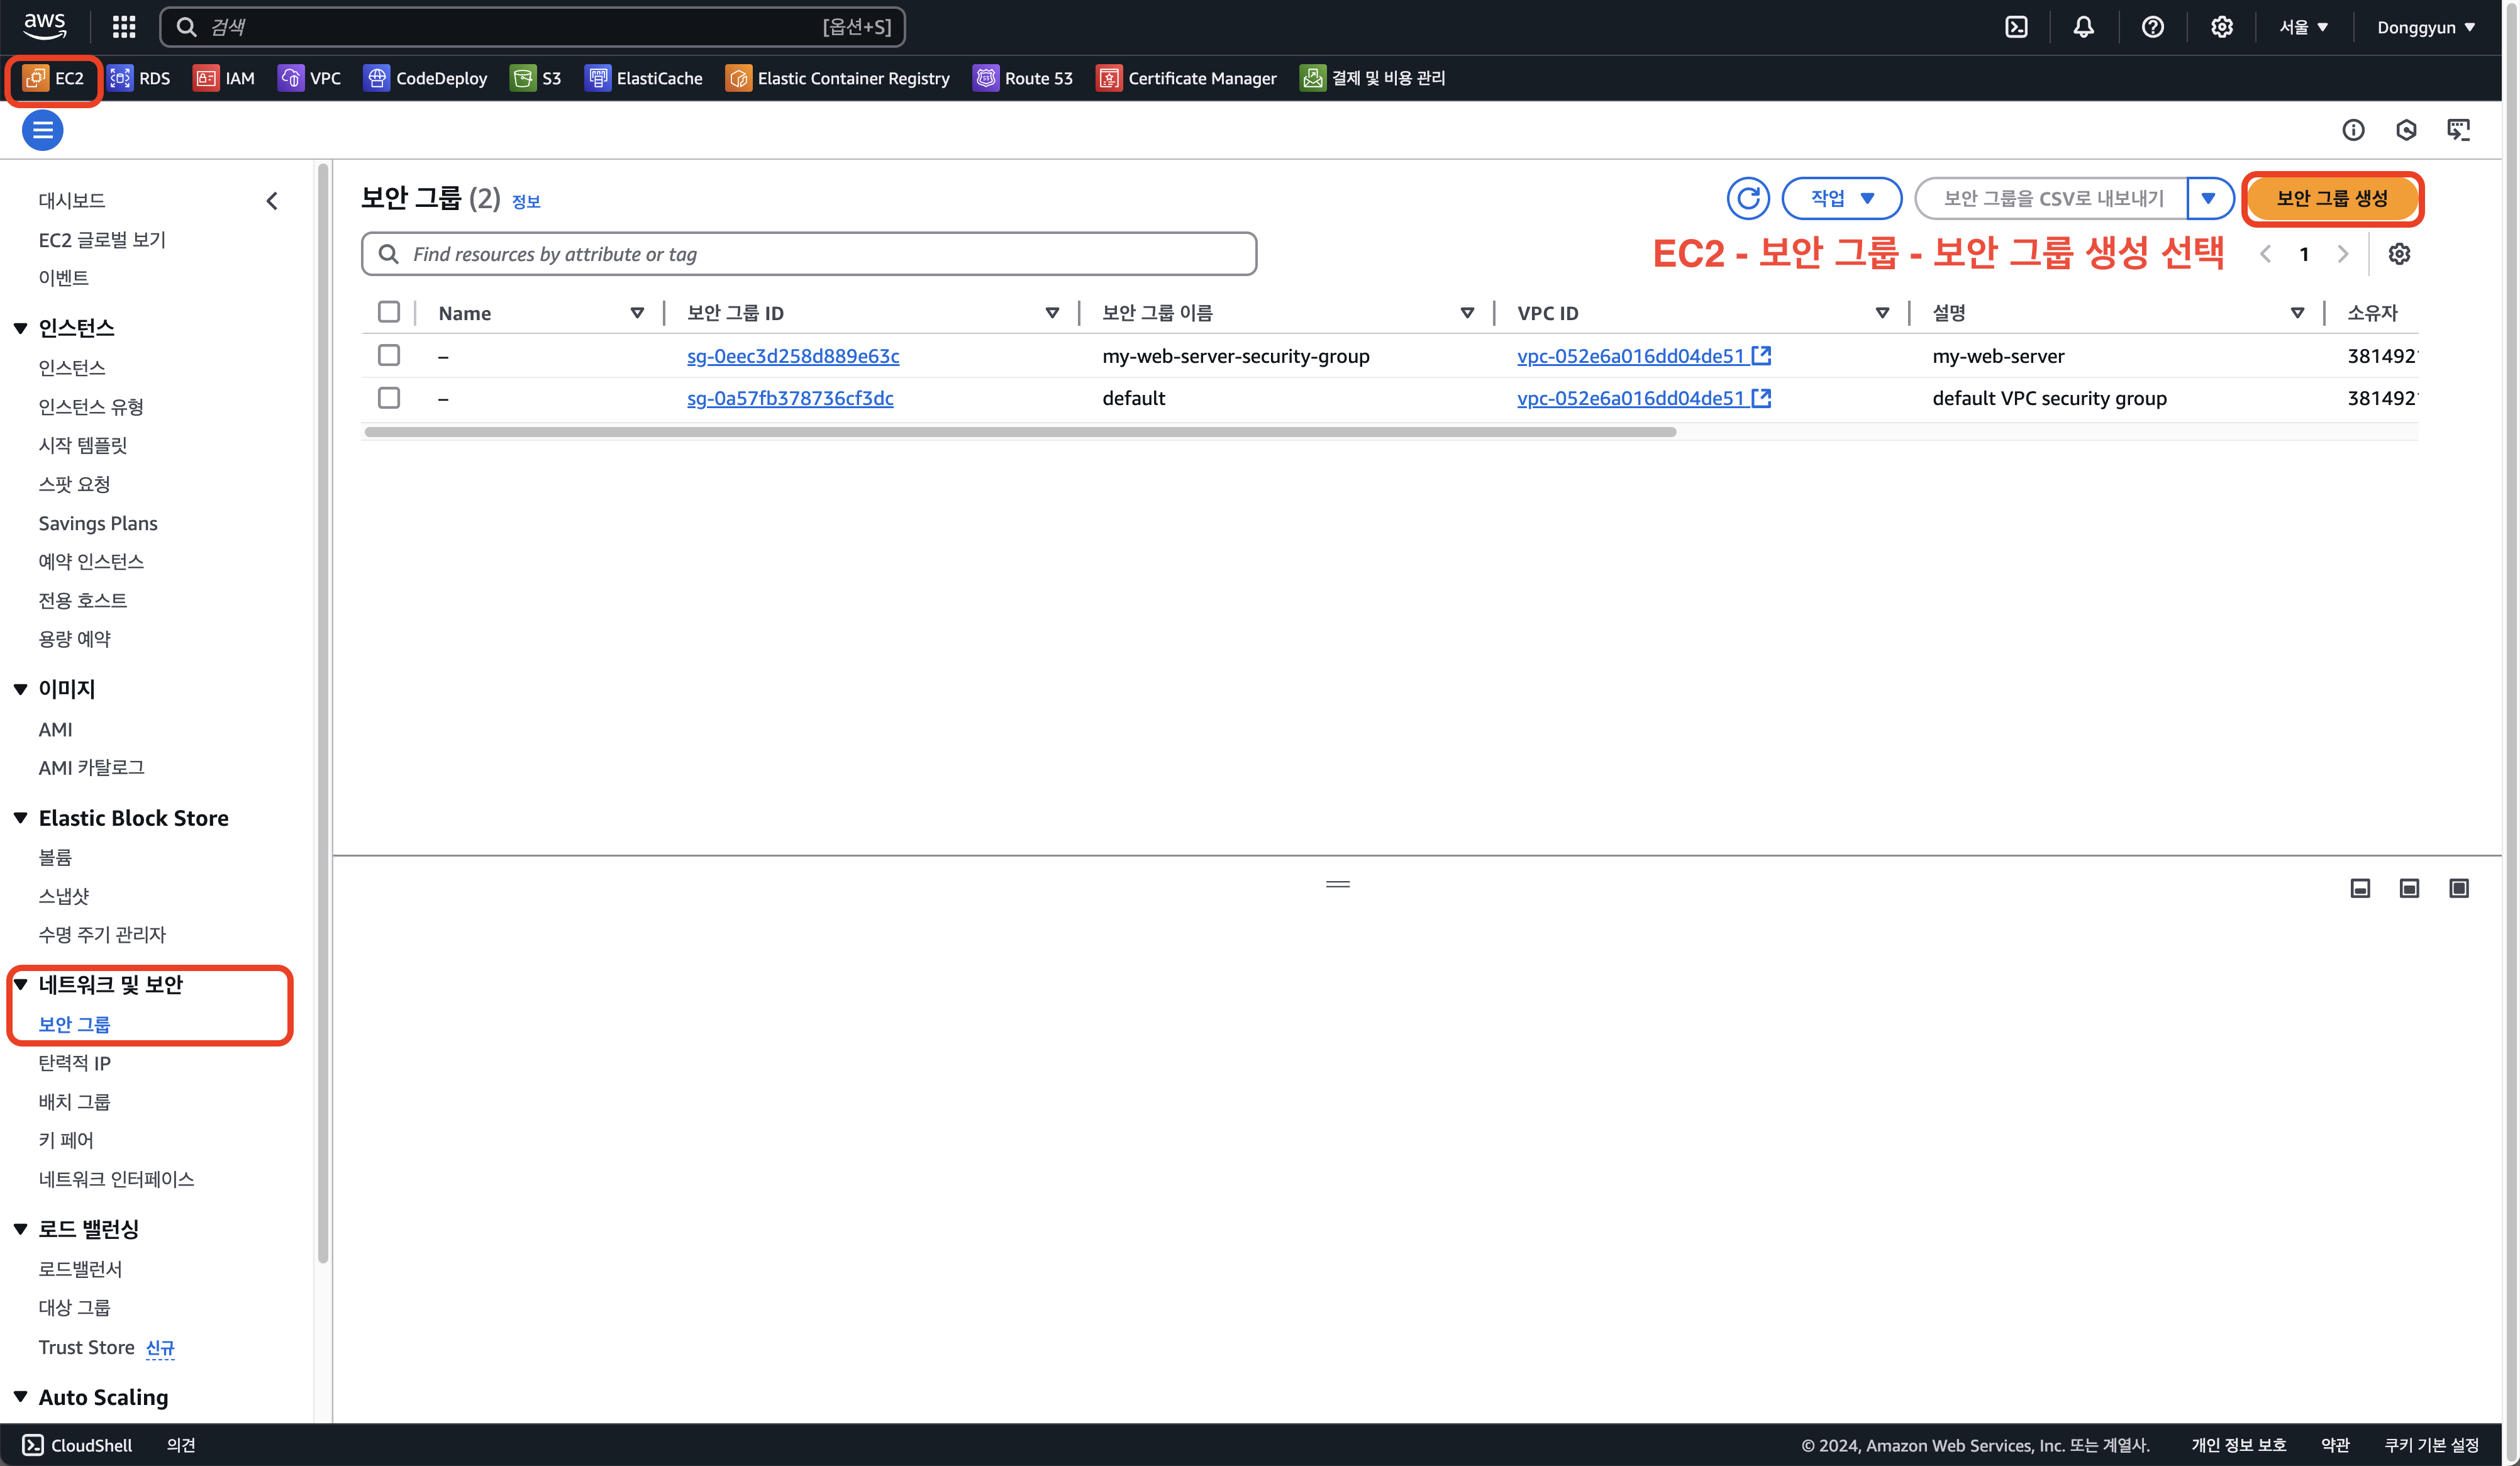Maximize the split panel icon
The image size is (2520, 1466).
2459,888
